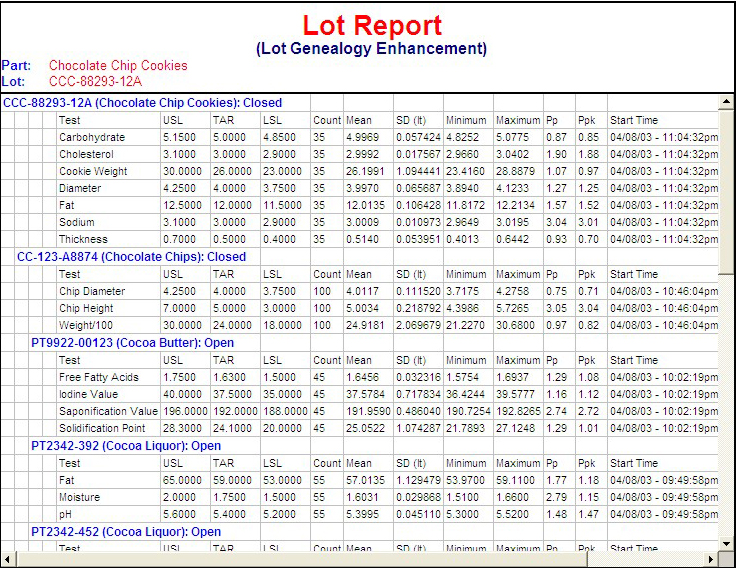736x568 pixels.
Task: Click the vertical scrollbar down arrow
Action: [726, 544]
